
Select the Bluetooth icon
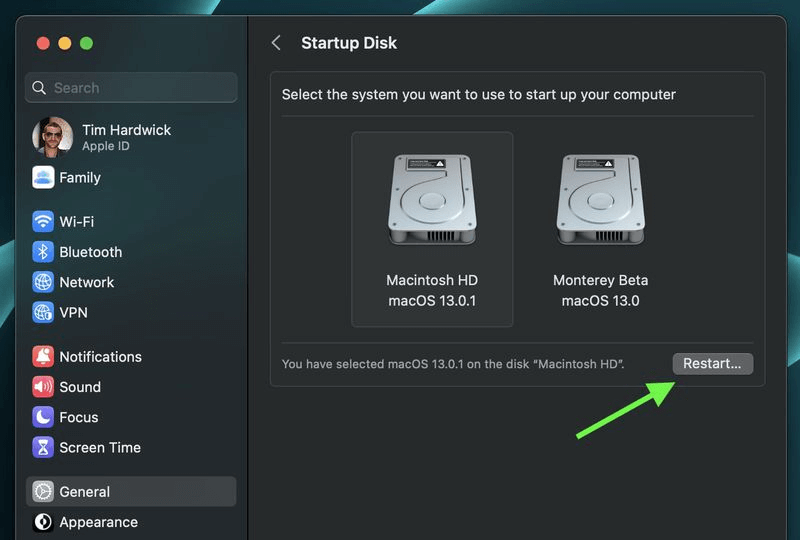pos(43,252)
